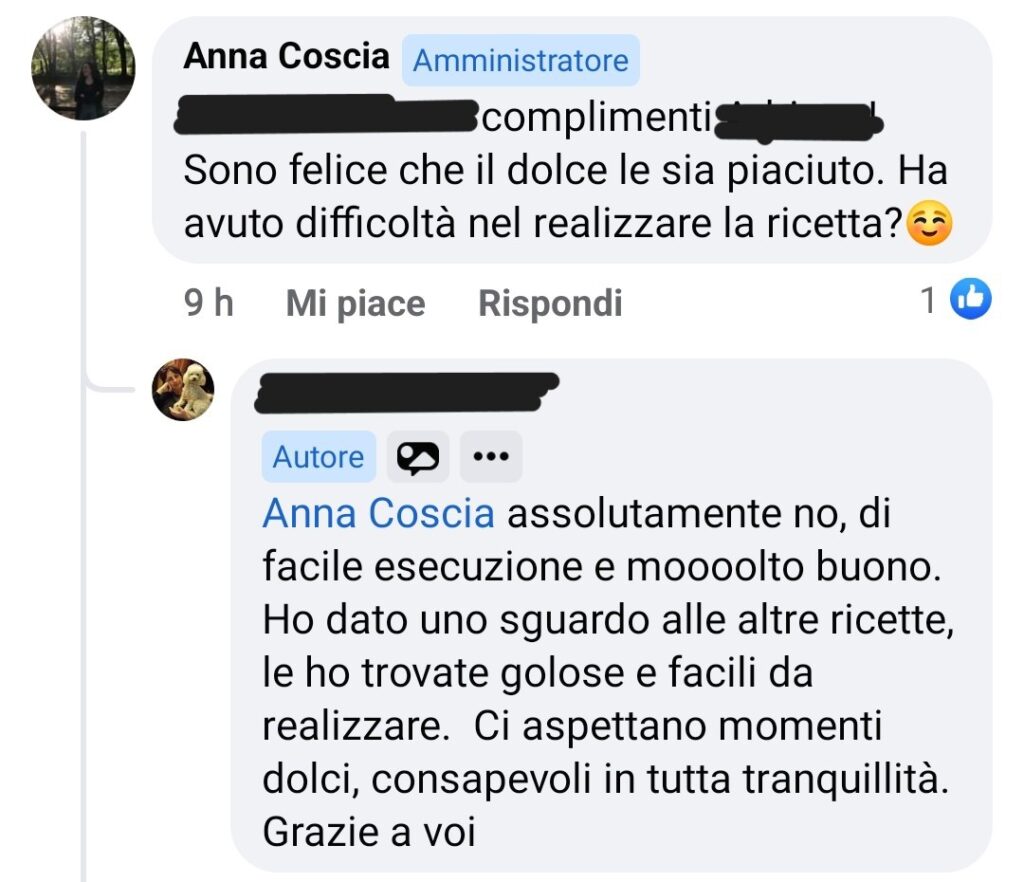Click the blue 'Anna Coscia' mention in reply

point(378,514)
